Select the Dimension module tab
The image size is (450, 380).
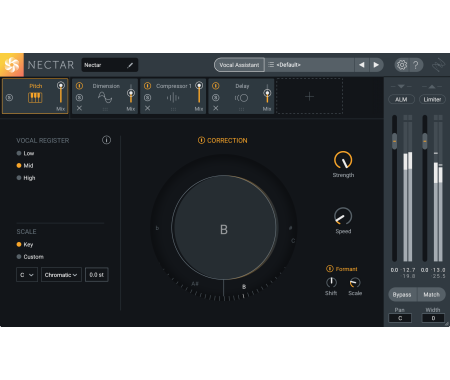click(x=105, y=96)
